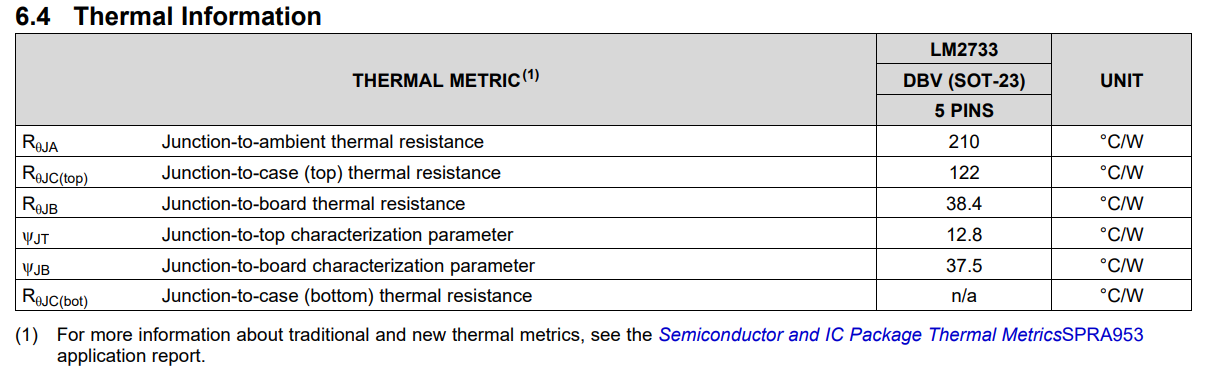This screenshot has height=377, width=1214.
Task: Select the 38.4 value cell
Action: point(964,204)
